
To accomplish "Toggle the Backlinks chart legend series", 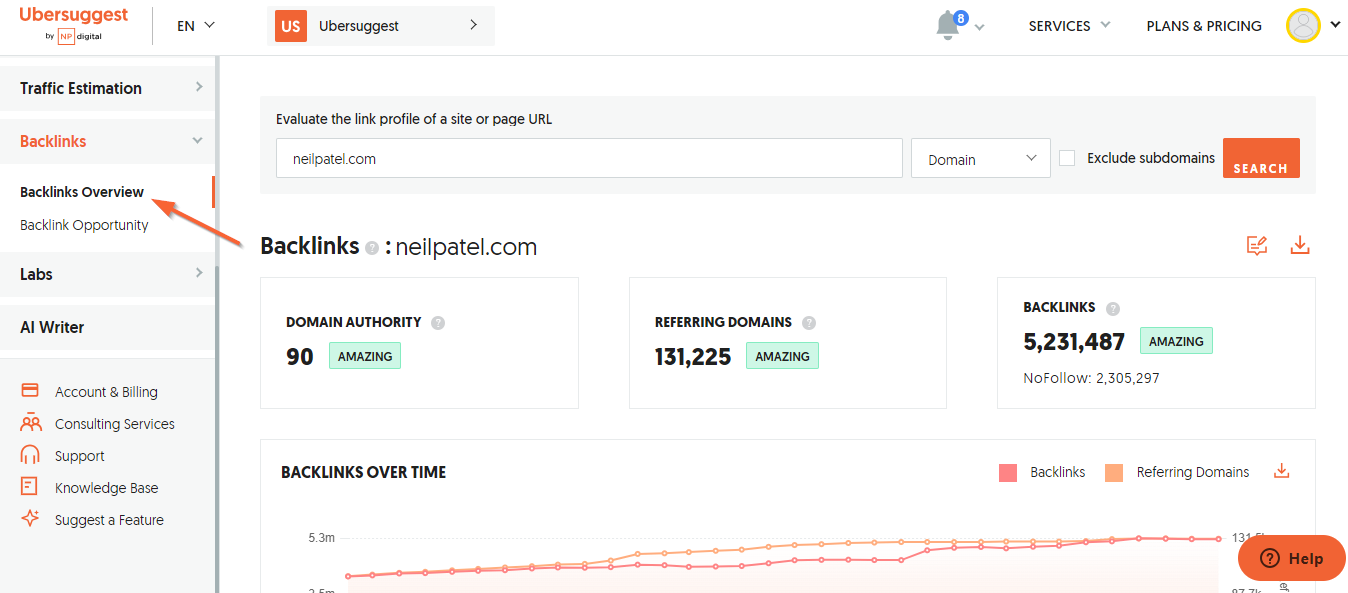I will [1042, 472].
